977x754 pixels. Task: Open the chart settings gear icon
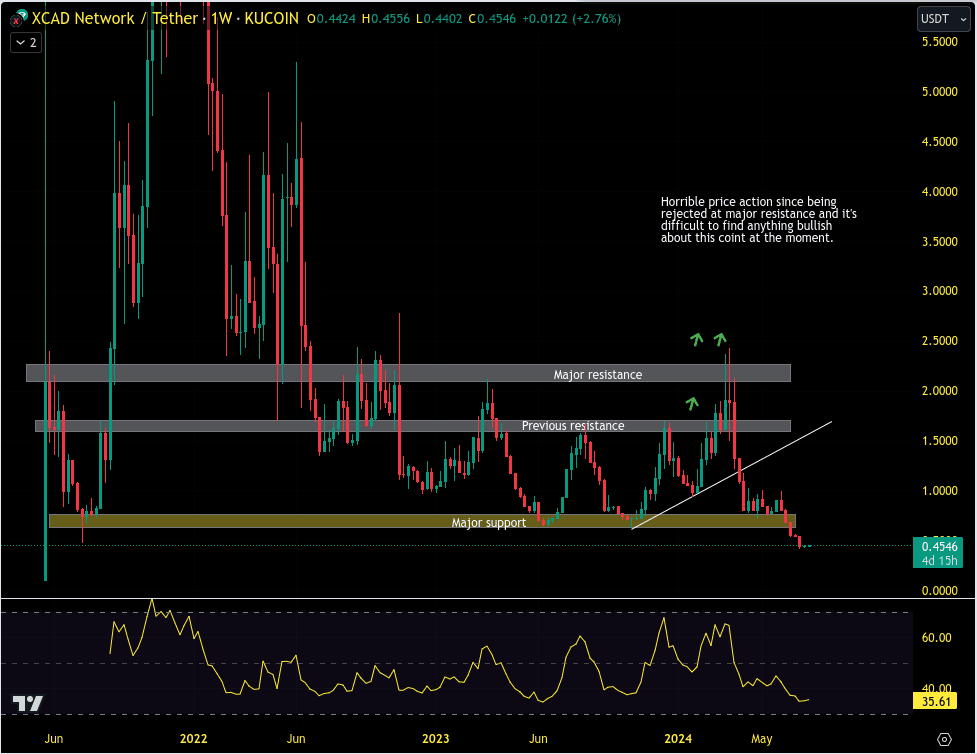(x=944, y=739)
